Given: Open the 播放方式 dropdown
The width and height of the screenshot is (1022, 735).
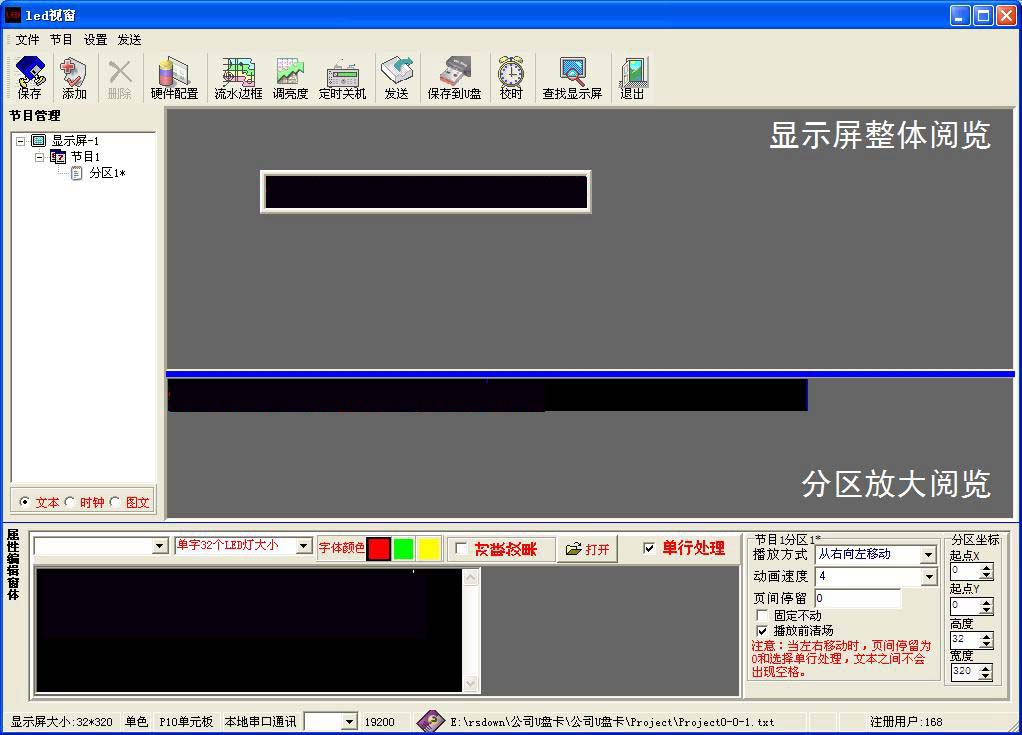Looking at the screenshot, I should pyautogui.click(x=929, y=555).
